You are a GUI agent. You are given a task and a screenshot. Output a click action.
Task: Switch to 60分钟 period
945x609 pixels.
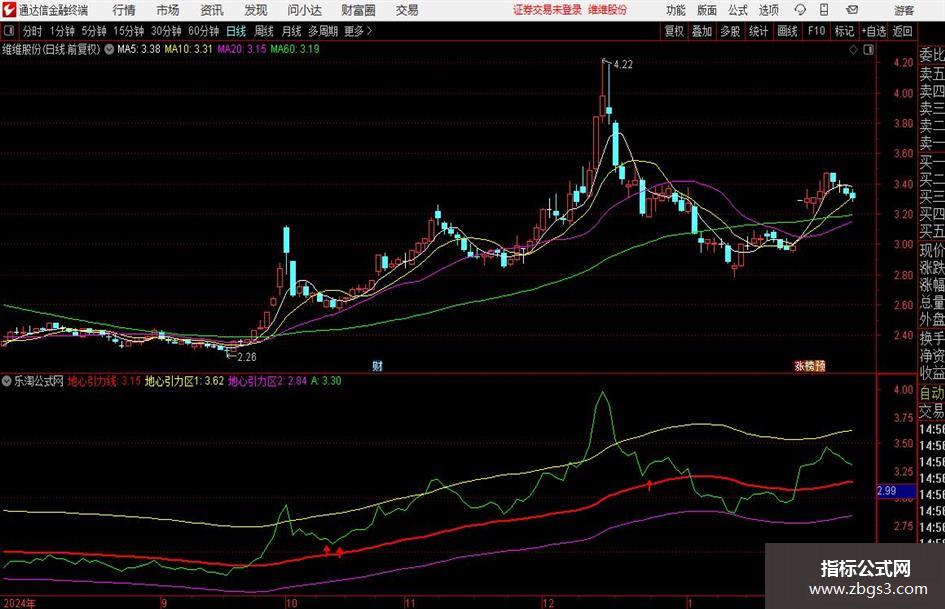pos(203,31)
